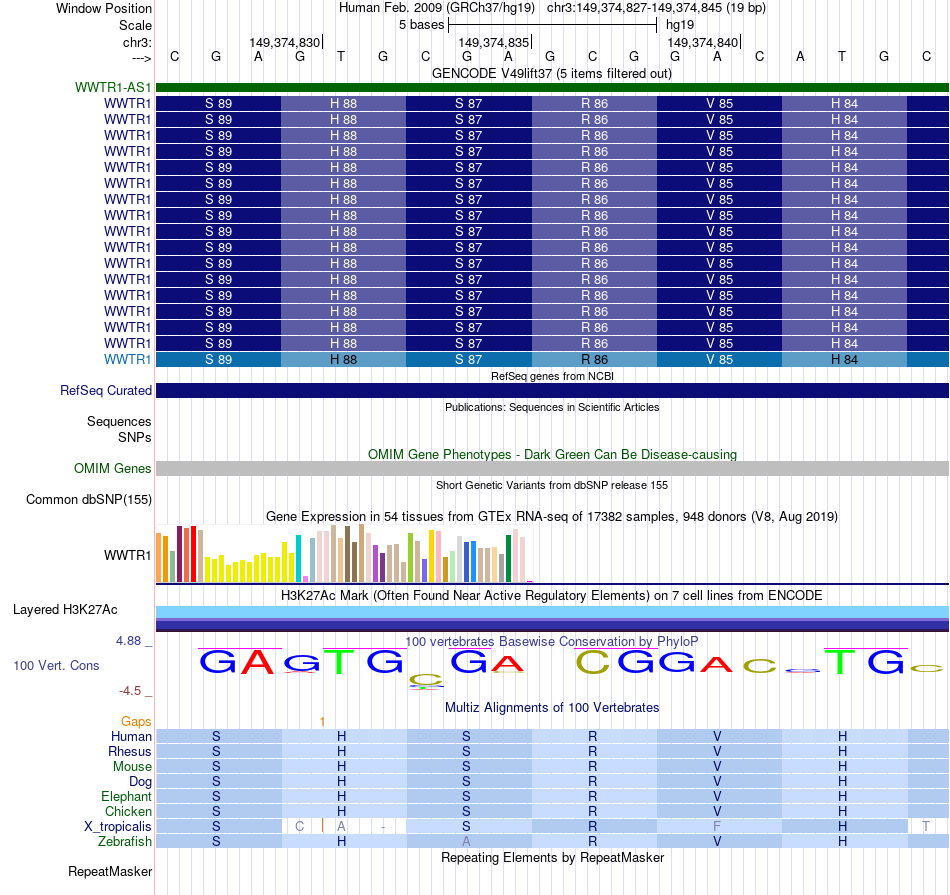The height and width of the screenshot is (895, 950).
Task: Click the hg19 text beside scale bar
Action: point(680,25)
